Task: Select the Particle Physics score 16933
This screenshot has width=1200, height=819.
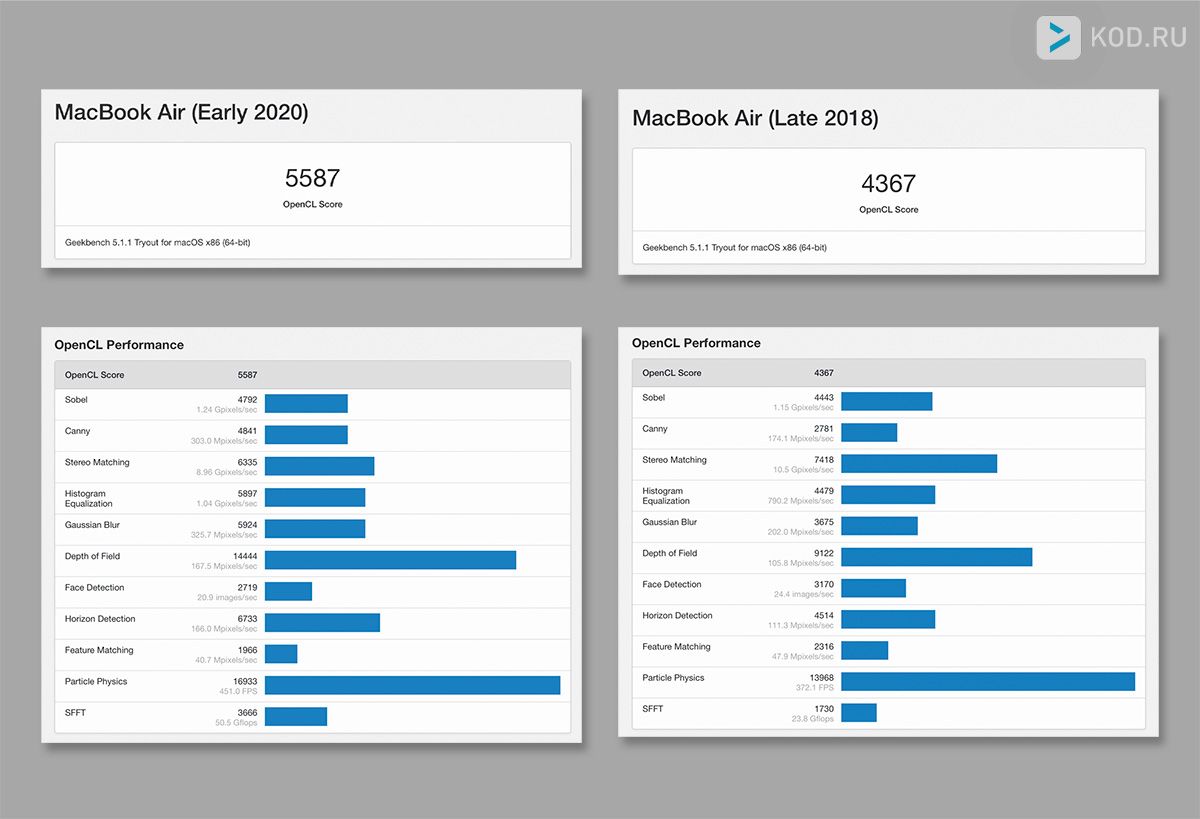Action: [x=244, y=682]
